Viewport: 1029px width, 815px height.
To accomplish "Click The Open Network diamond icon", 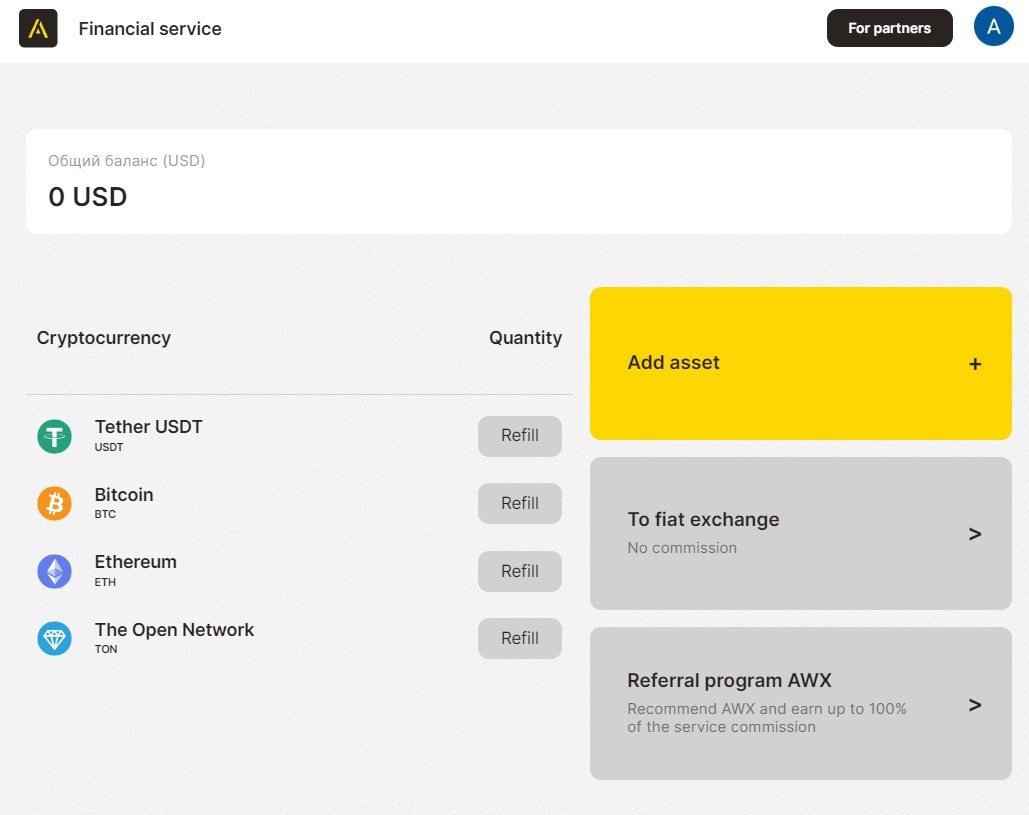I will [x=54, y=638].
